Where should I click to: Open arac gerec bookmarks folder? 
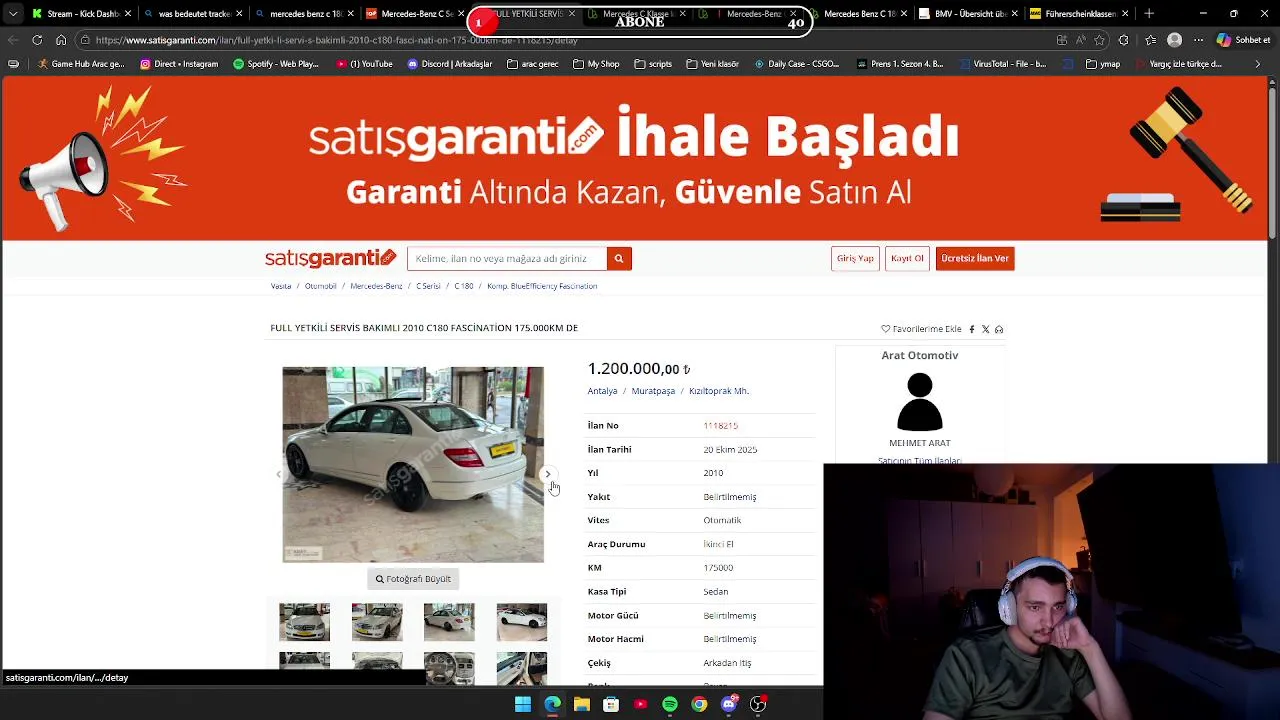pos(533,64)
